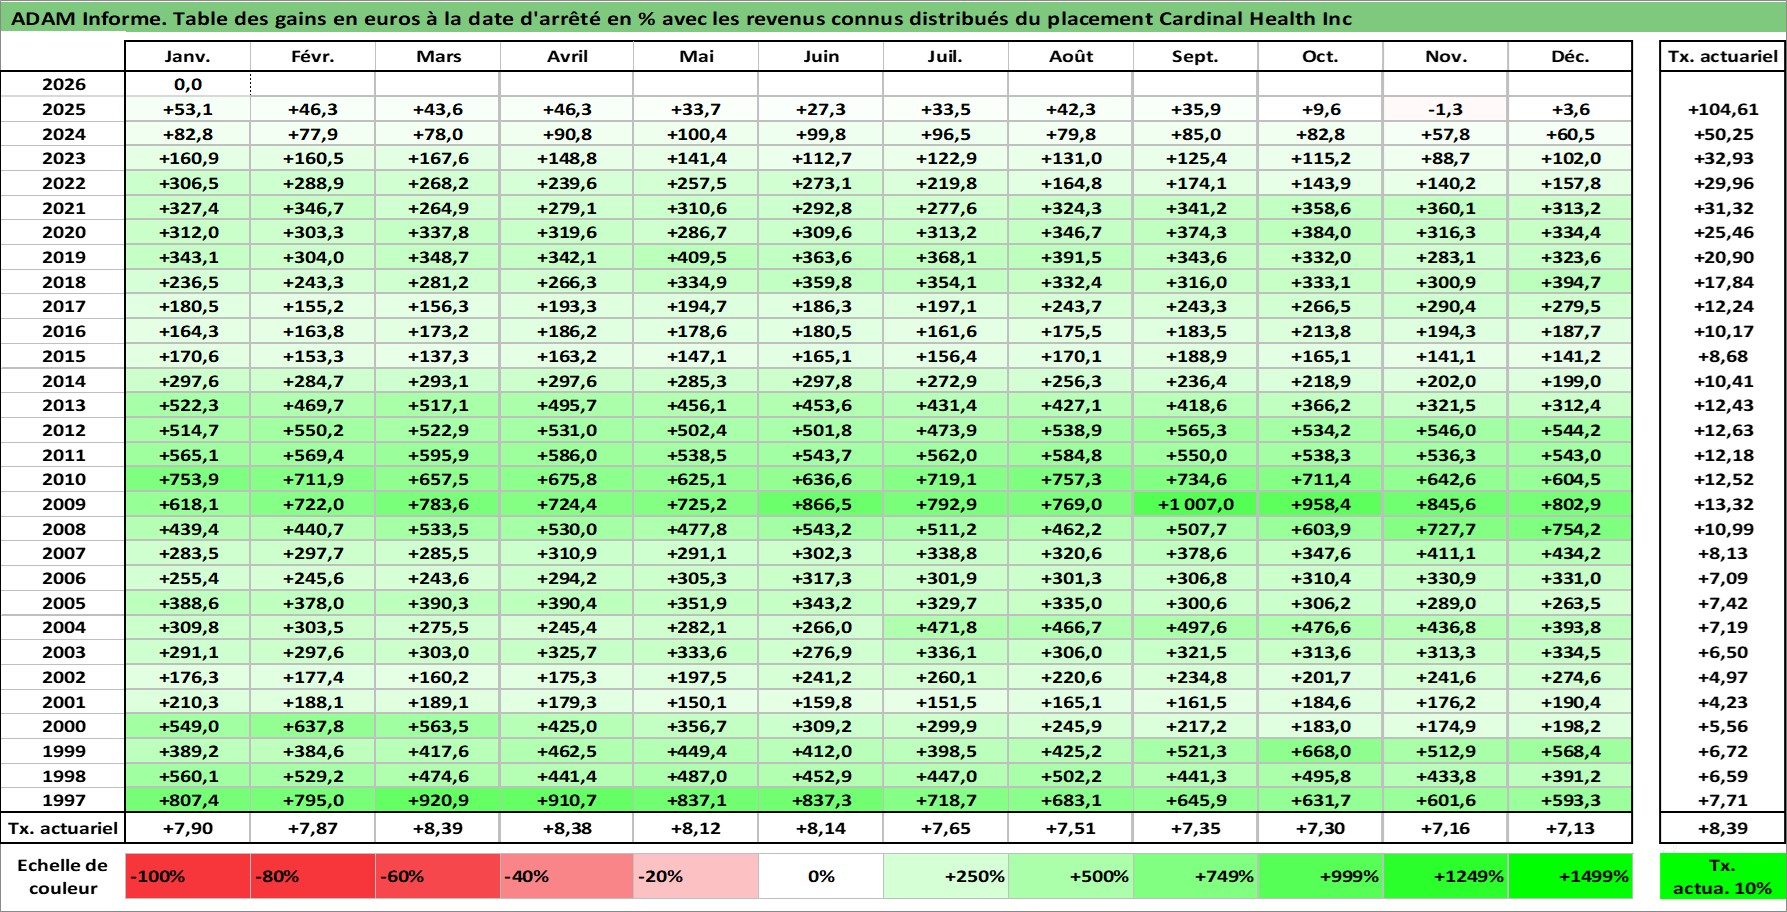Click the +13,32 rate in 2009 row

1722,504
